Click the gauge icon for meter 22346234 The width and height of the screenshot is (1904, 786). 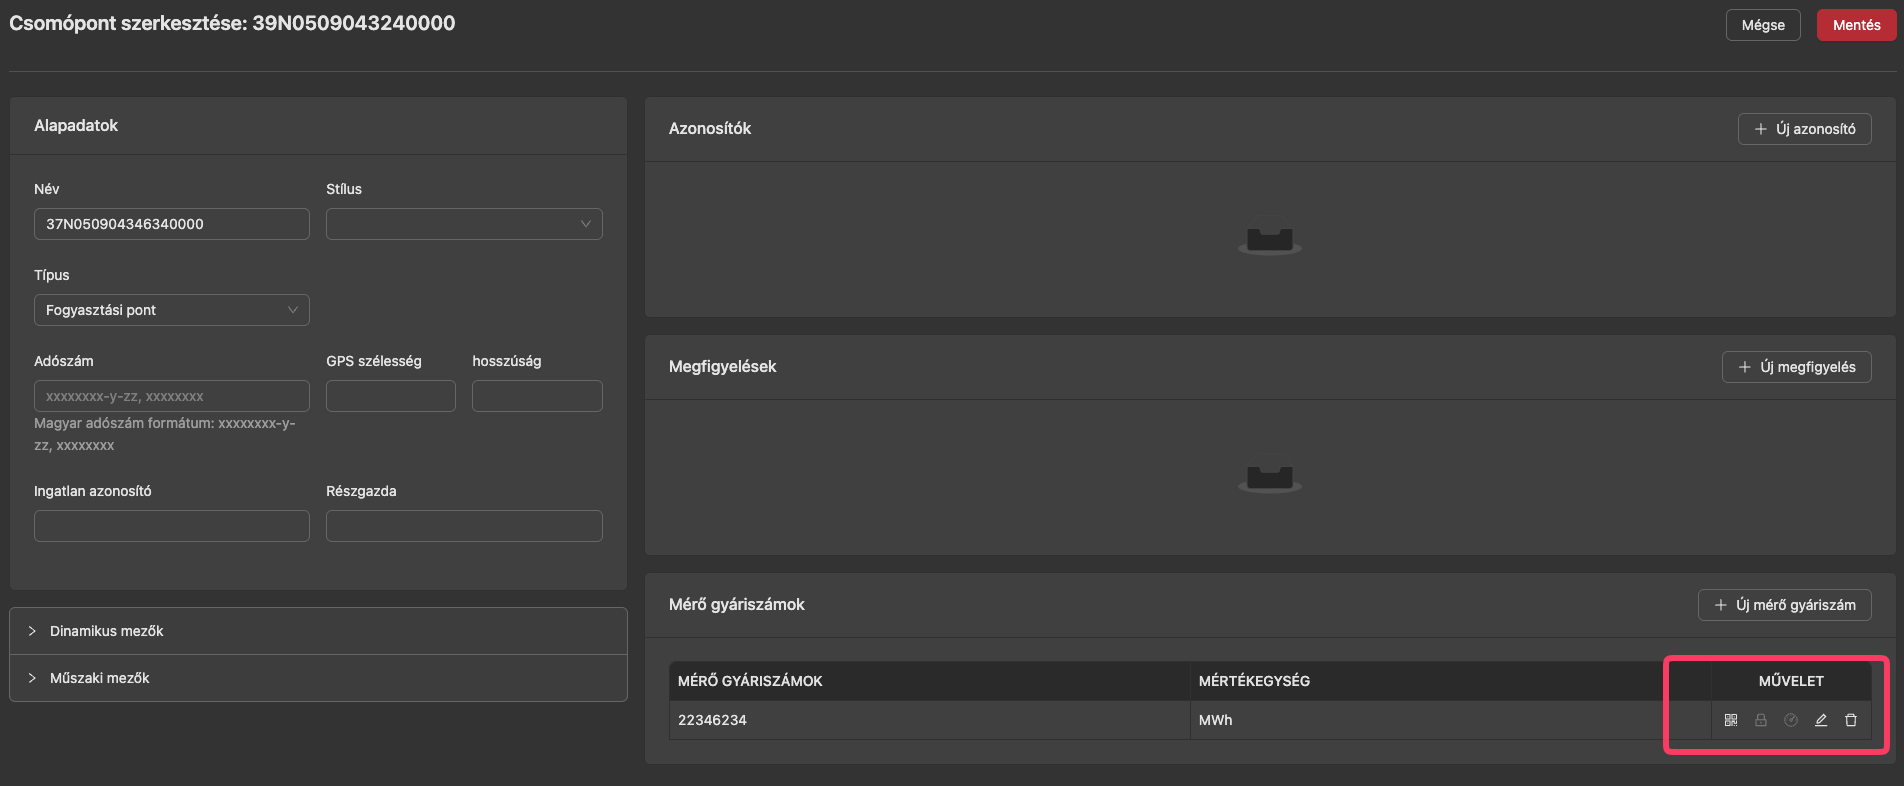point(1791,720)
